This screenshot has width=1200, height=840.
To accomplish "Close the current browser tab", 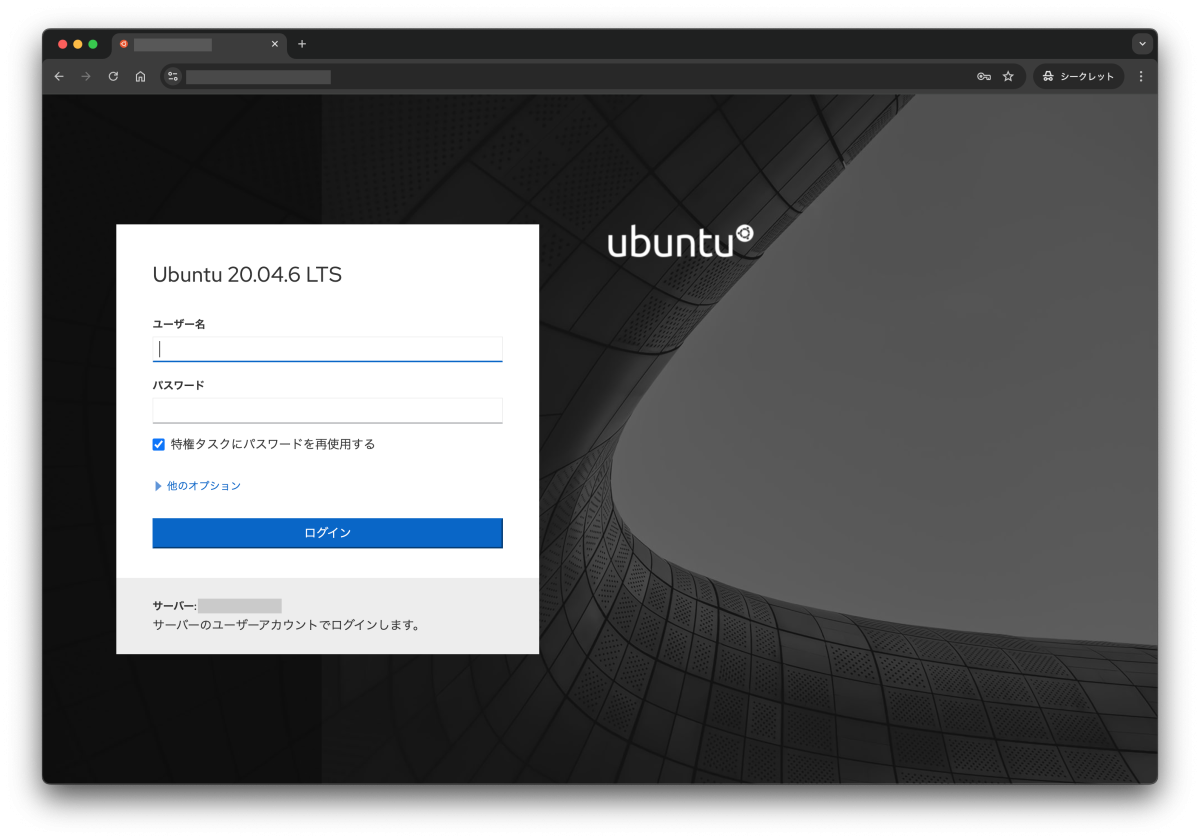I will [275, 44].
